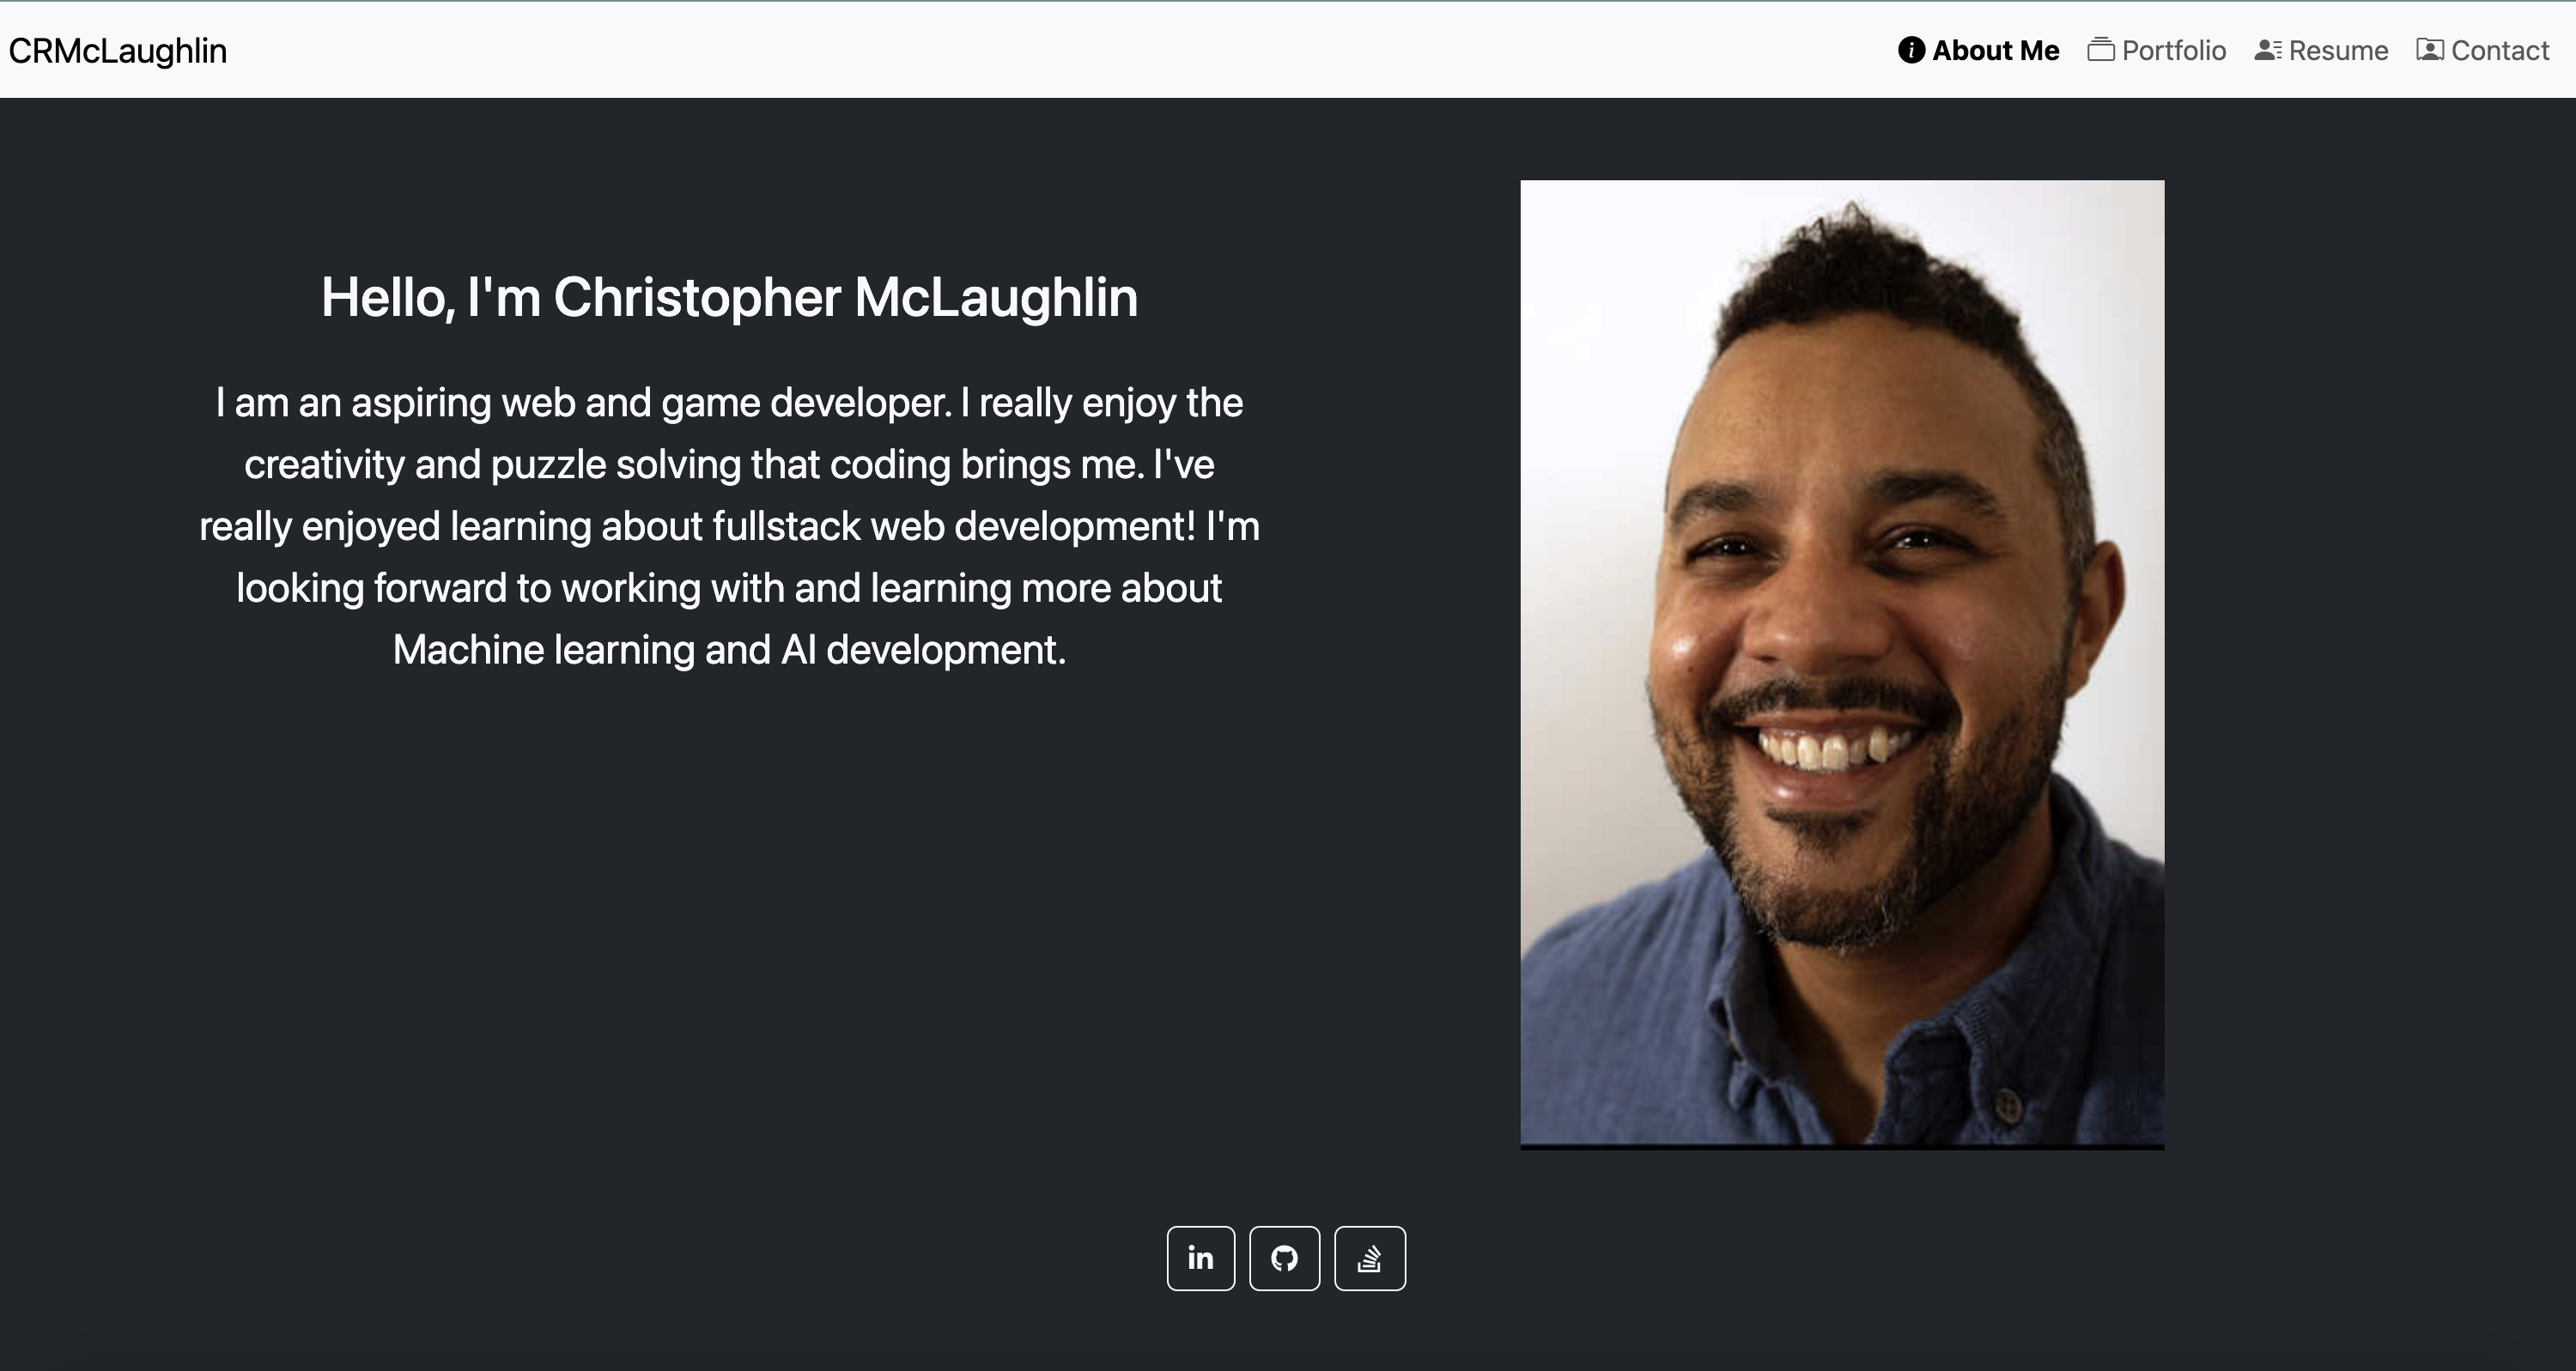Image resolution: width=2576 pixels, height=1371 pixels.
Task: Click the LinkedIn social button
Action: (1200, 1258)
